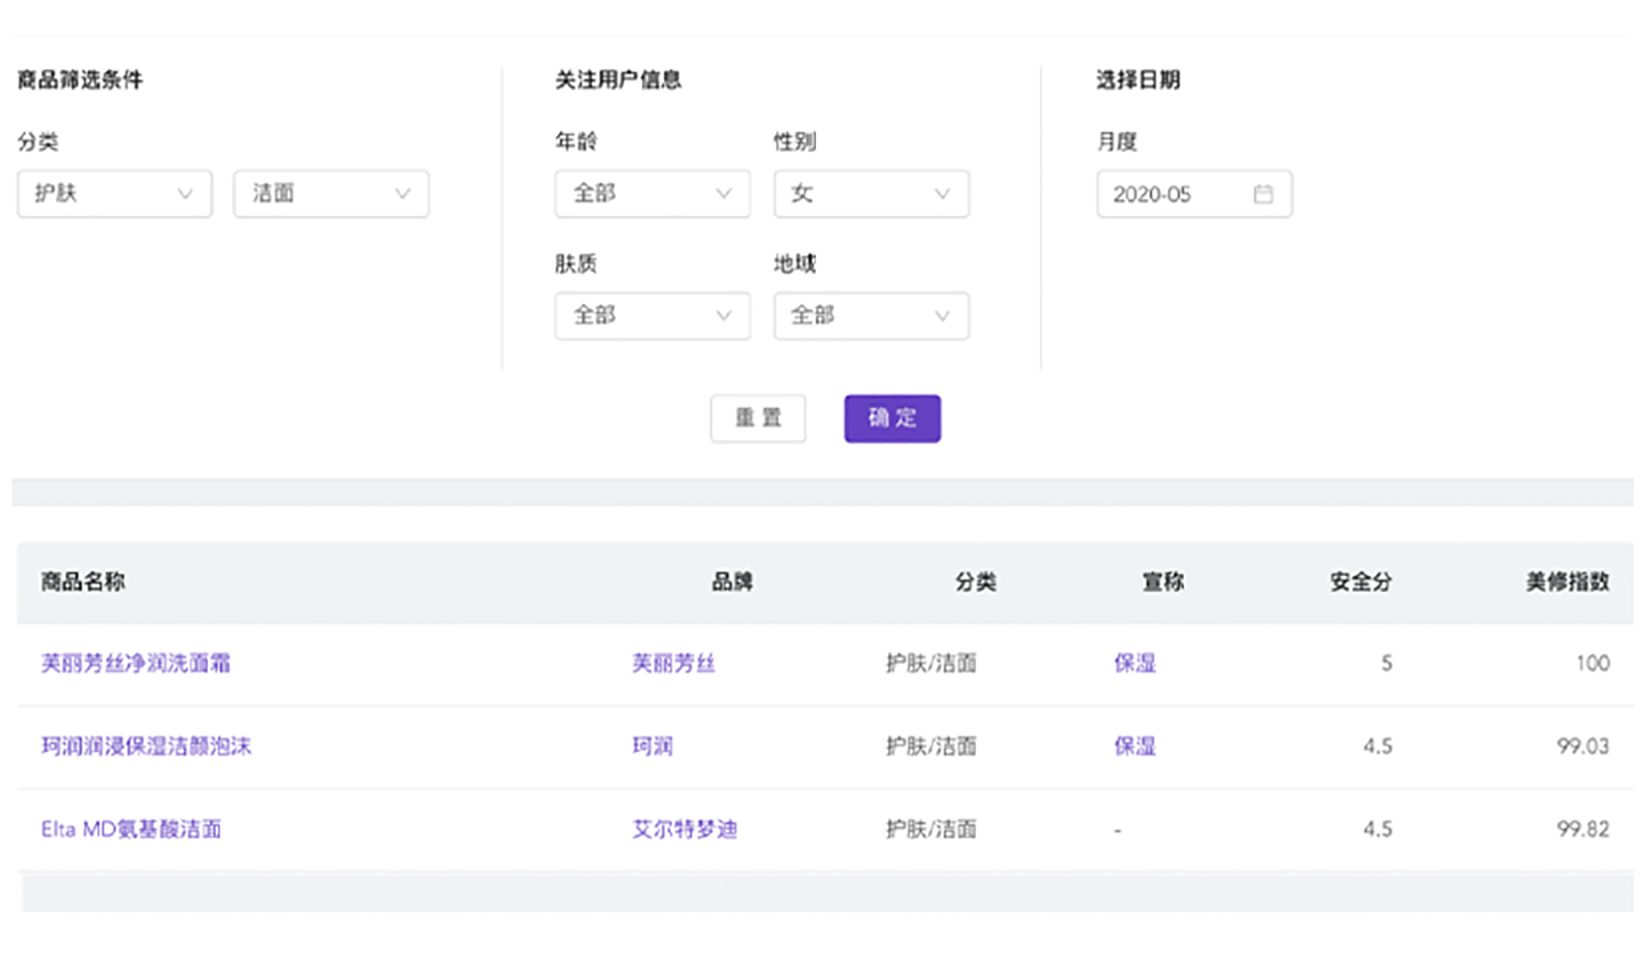Screen dimensions: 1648x960
Task: Click 保湿 claim in the 珂润 row
Action: click(x=1134, y=746)
